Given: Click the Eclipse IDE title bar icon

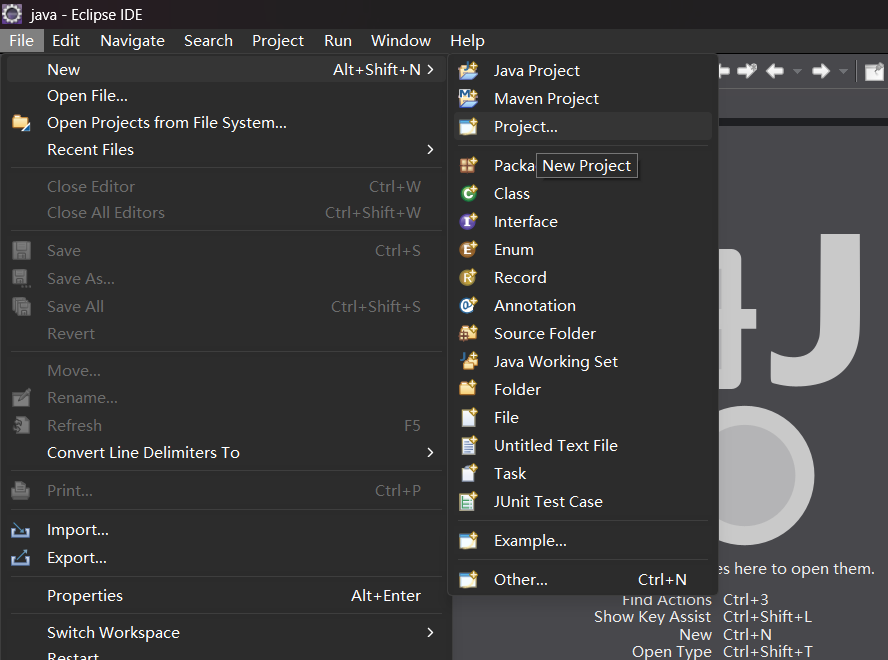Looking at the screenshot, I should pyautogui.click(x=11, y=14).
